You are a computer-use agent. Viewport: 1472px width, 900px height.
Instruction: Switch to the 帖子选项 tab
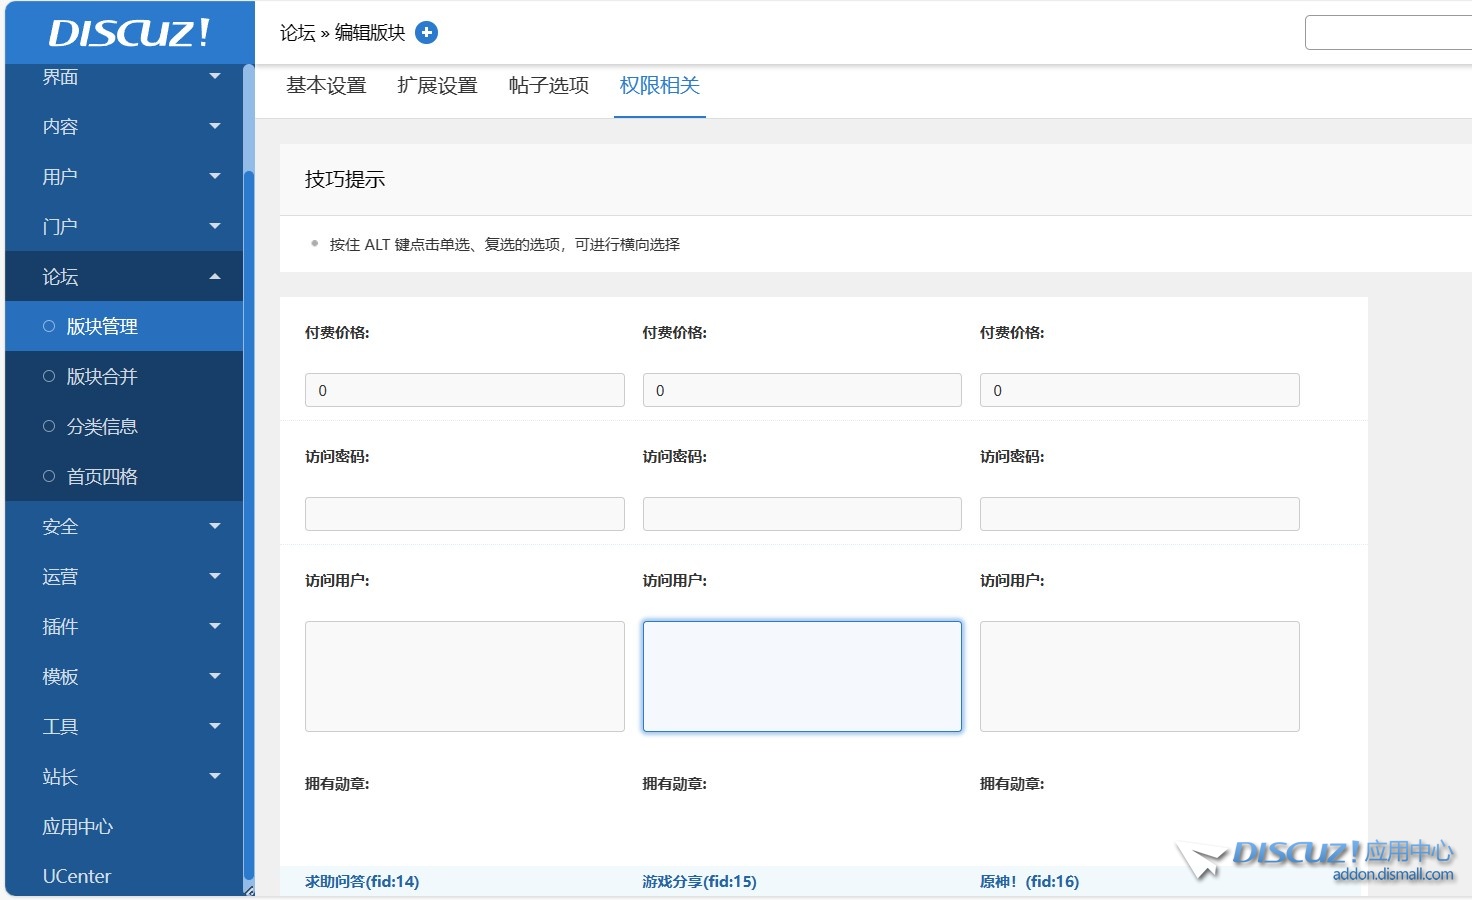548,86
